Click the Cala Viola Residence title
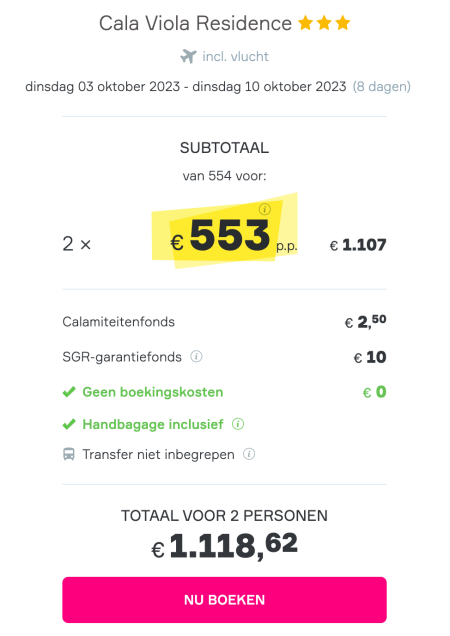Viewport: 450px width, 636px height. (x=195, y=24)
